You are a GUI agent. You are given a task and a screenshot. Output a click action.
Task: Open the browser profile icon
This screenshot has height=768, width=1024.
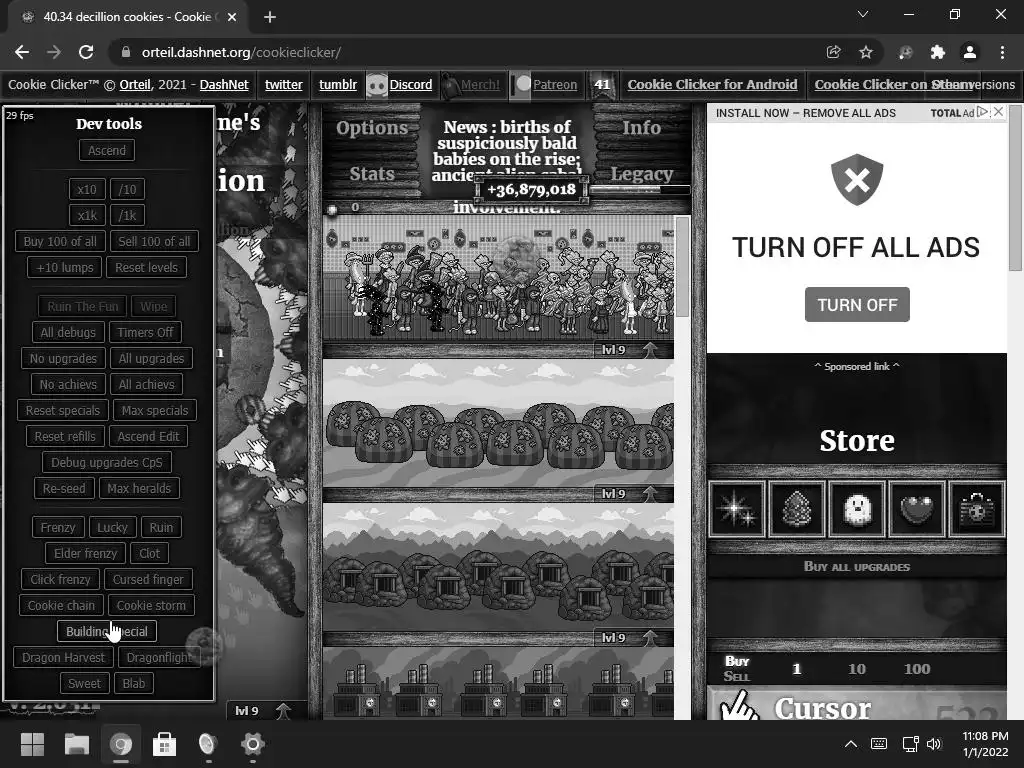tap(970, 52)
